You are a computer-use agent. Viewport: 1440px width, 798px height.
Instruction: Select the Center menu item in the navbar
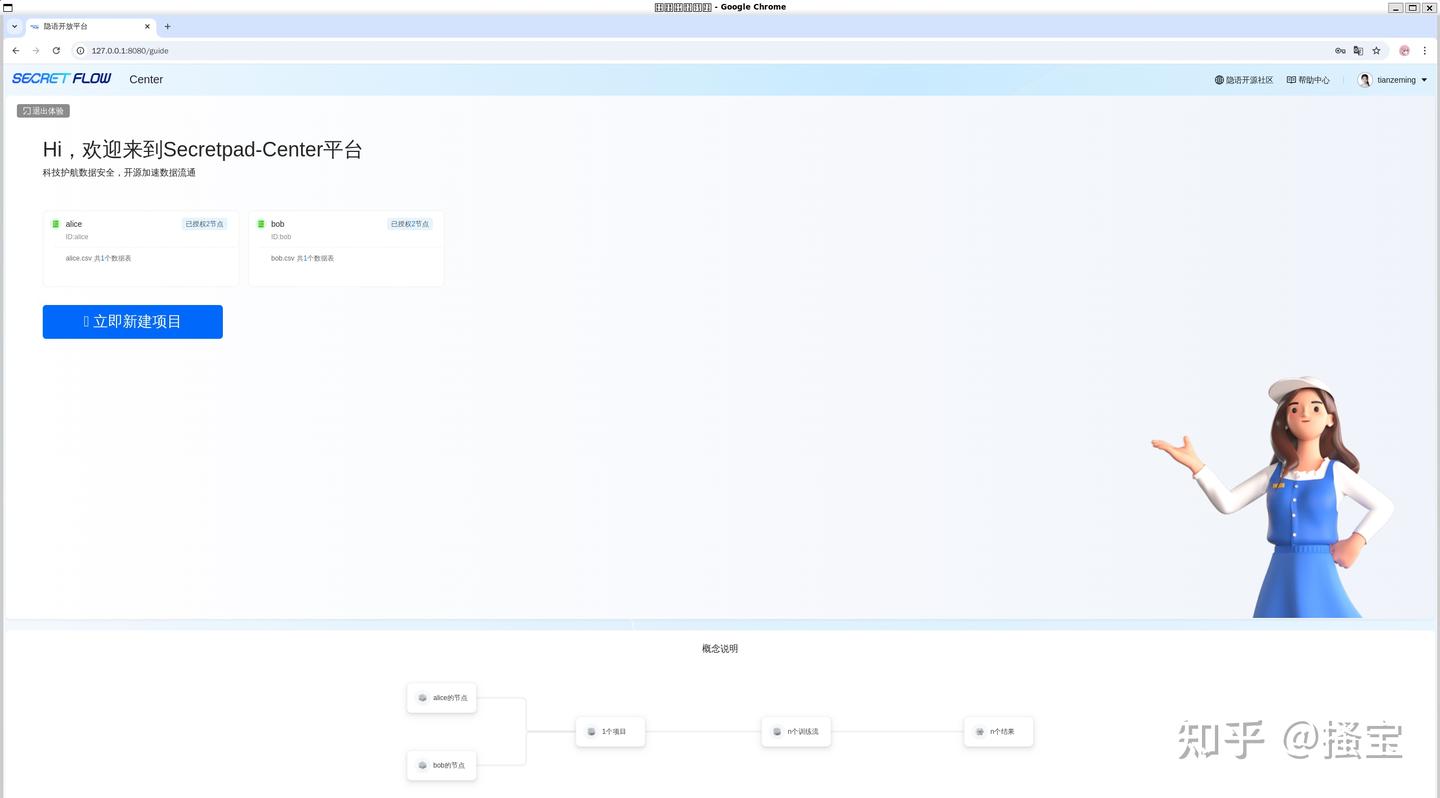coord(146,79)
